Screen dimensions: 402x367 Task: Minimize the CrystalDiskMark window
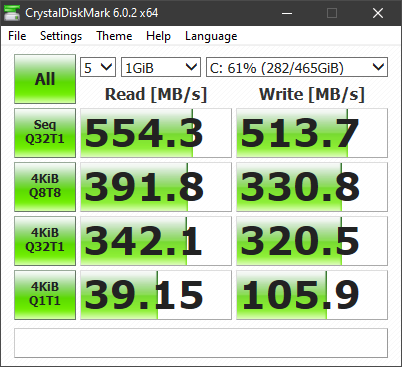[x=287, y=13]
